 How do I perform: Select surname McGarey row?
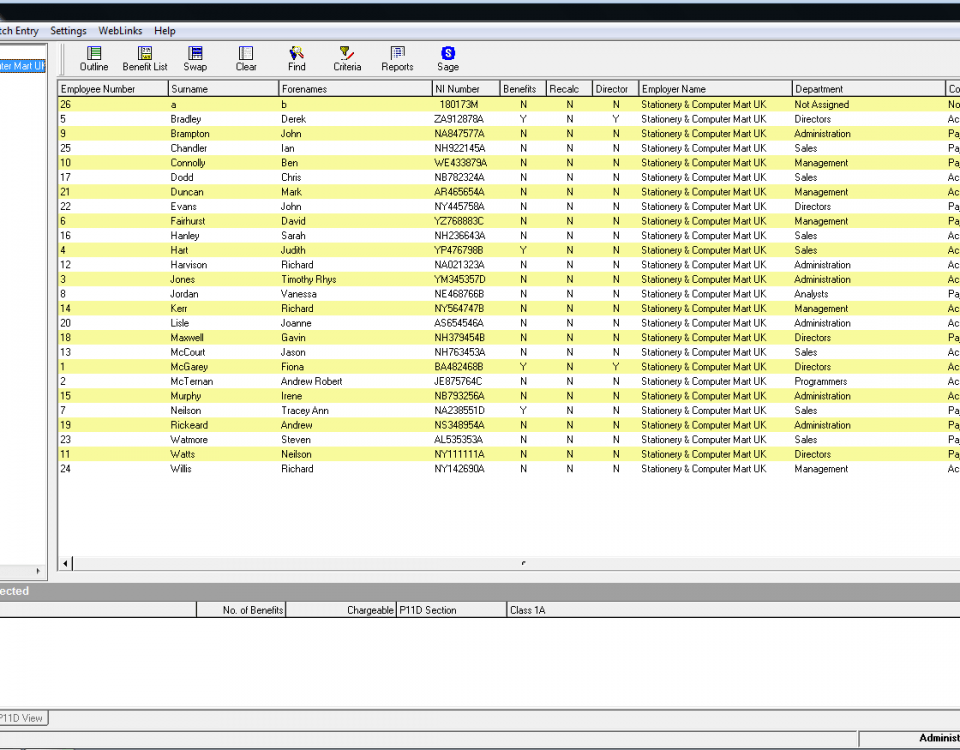pyautogui.click(x=189, y=367)
